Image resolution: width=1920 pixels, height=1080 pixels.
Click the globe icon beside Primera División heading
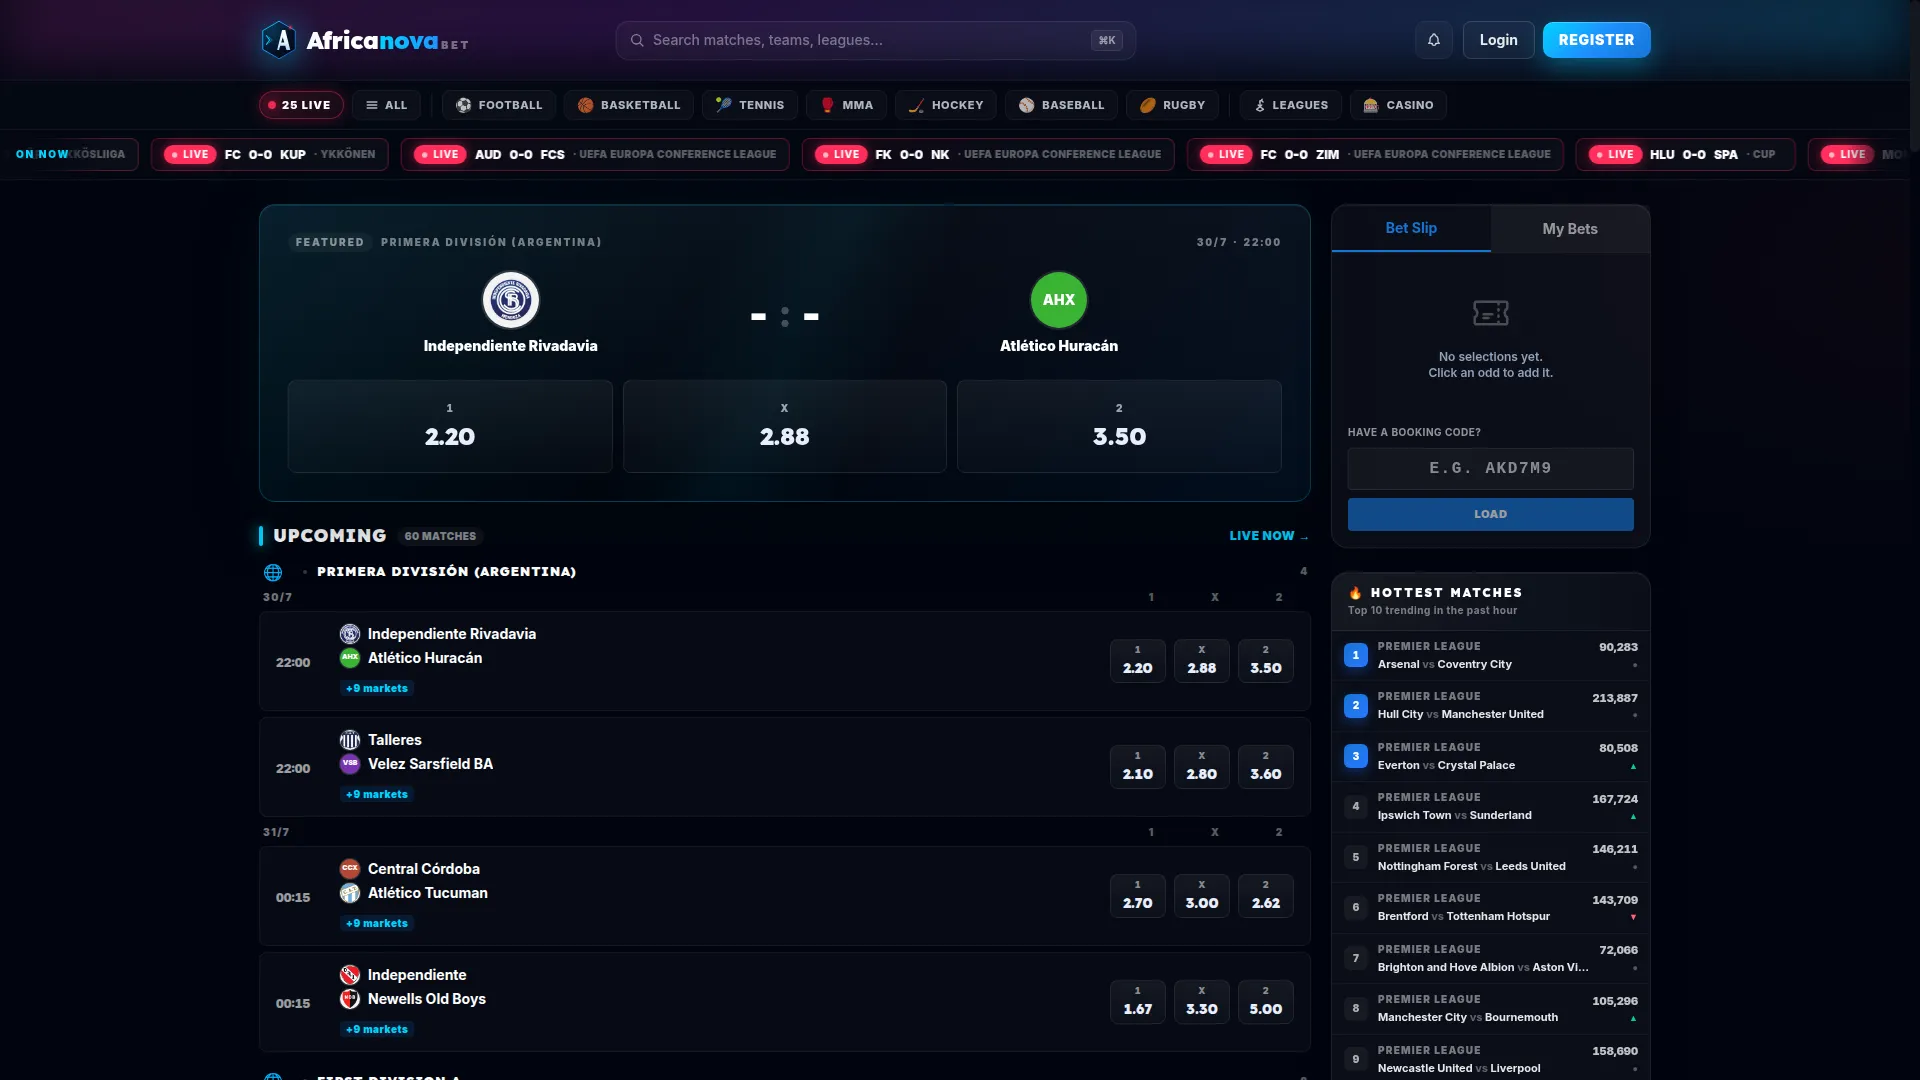pyautogui.click(x=273, y=572)
